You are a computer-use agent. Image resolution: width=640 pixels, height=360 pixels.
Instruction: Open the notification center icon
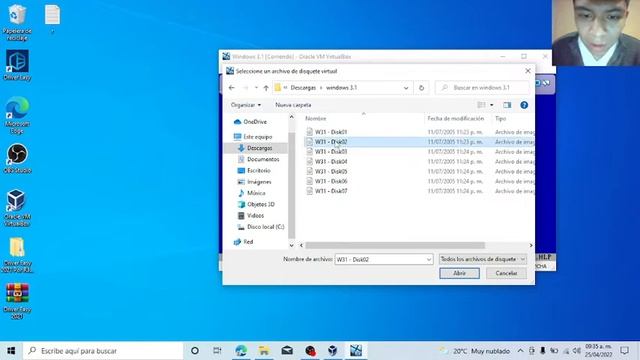click(x=624, y=351)
